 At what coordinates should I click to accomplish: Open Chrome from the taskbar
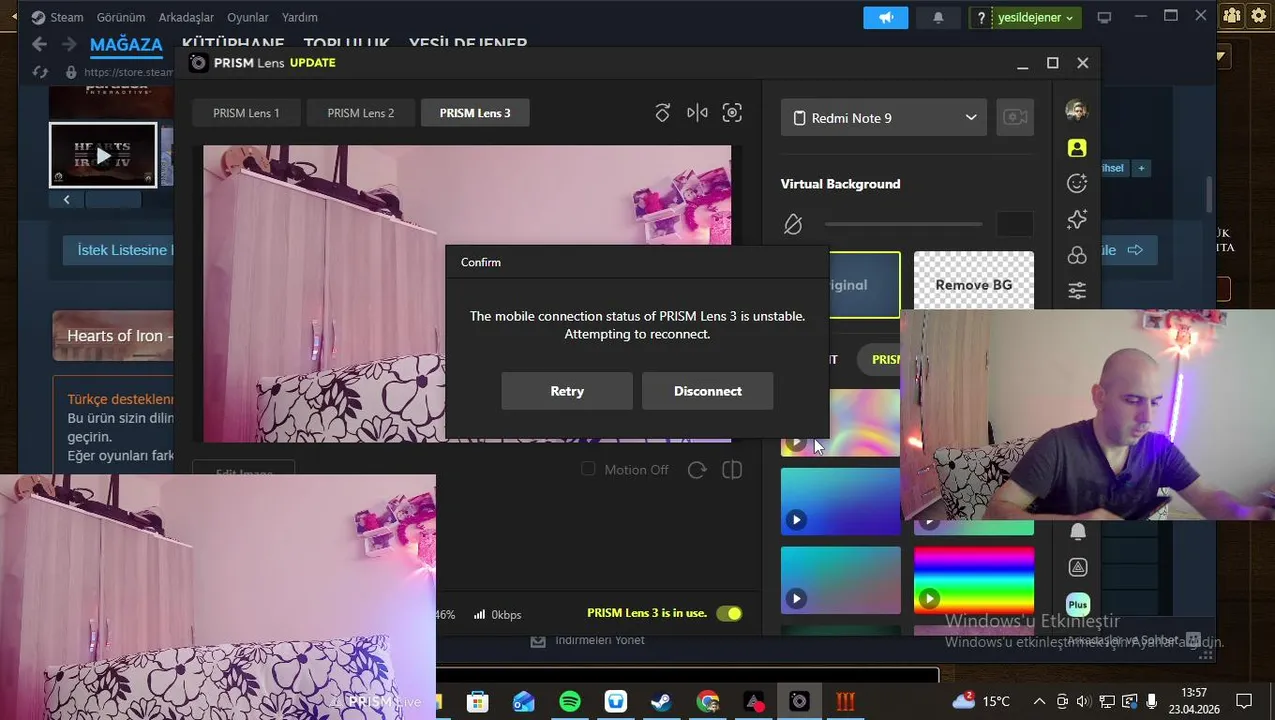click(x=707, y=701)
